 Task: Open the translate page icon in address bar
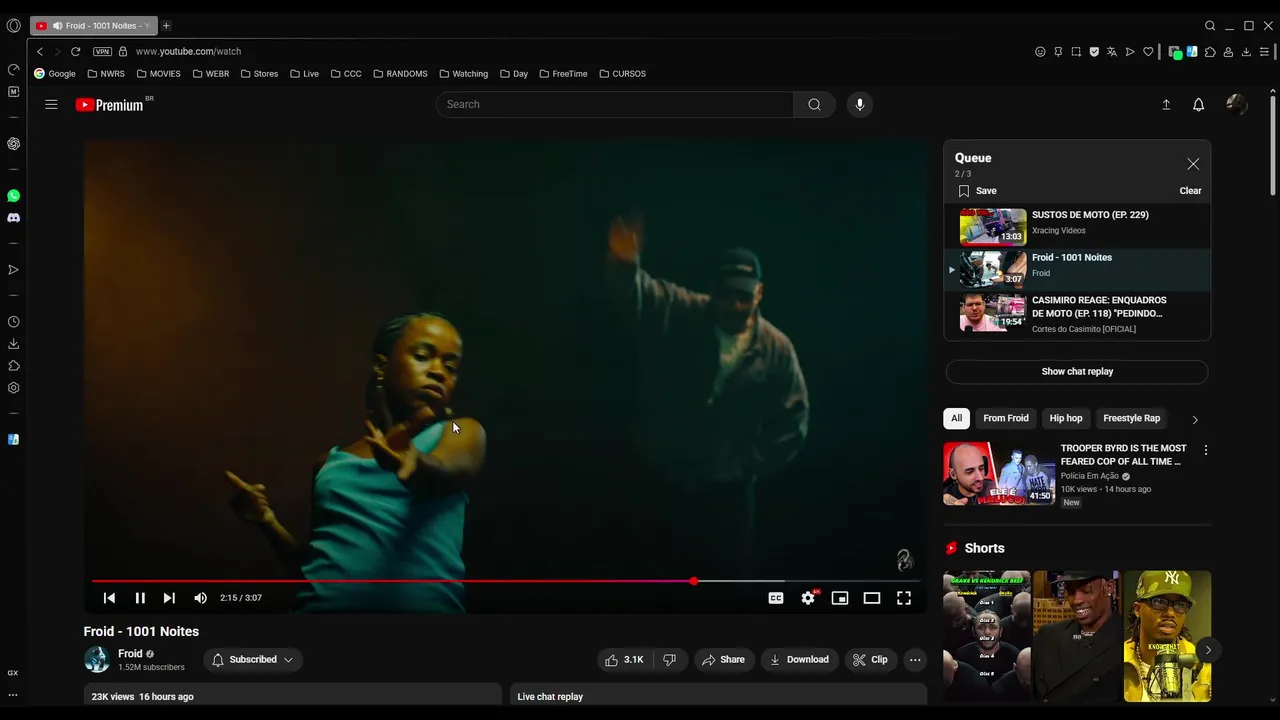(x=1112, y=52)
